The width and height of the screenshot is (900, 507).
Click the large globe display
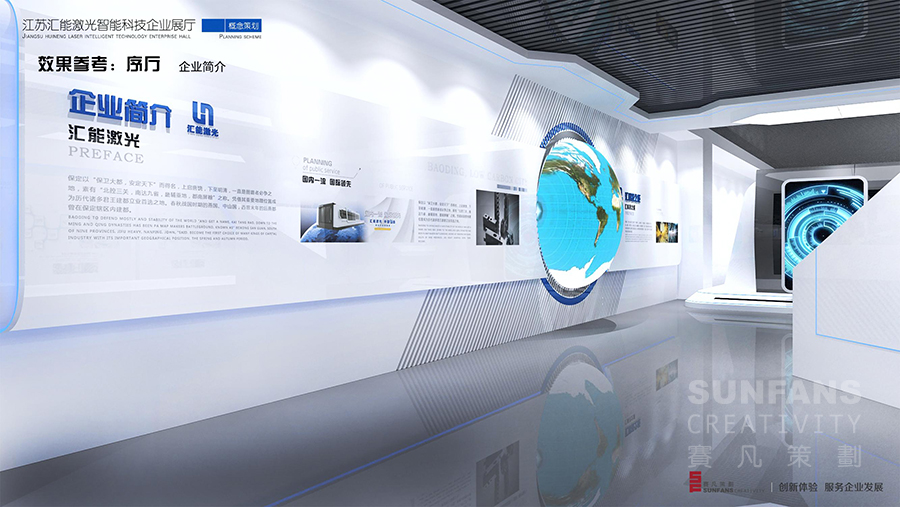click(x=580, y=217)
